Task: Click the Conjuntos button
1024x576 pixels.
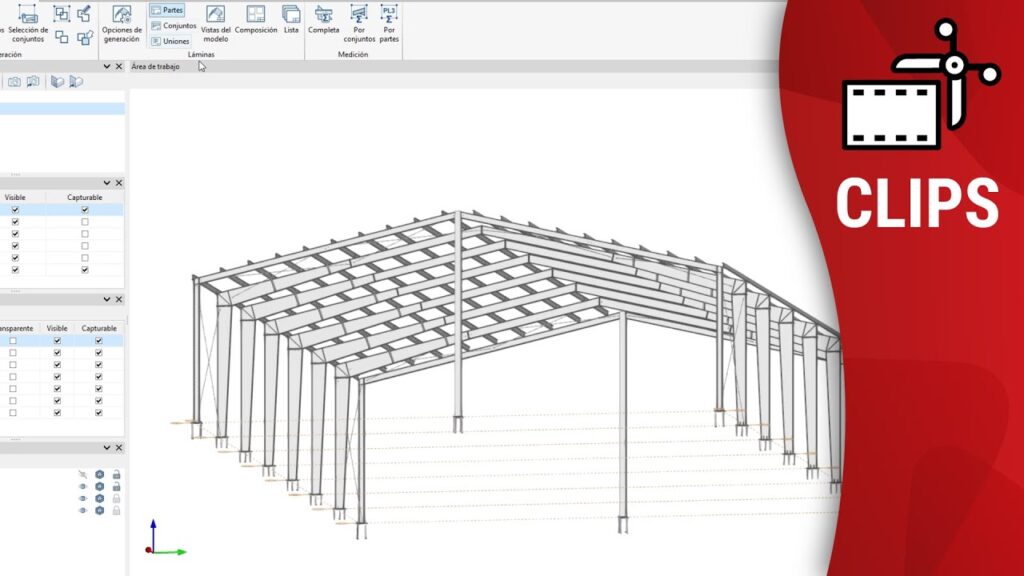Action: tap(173, 26)
